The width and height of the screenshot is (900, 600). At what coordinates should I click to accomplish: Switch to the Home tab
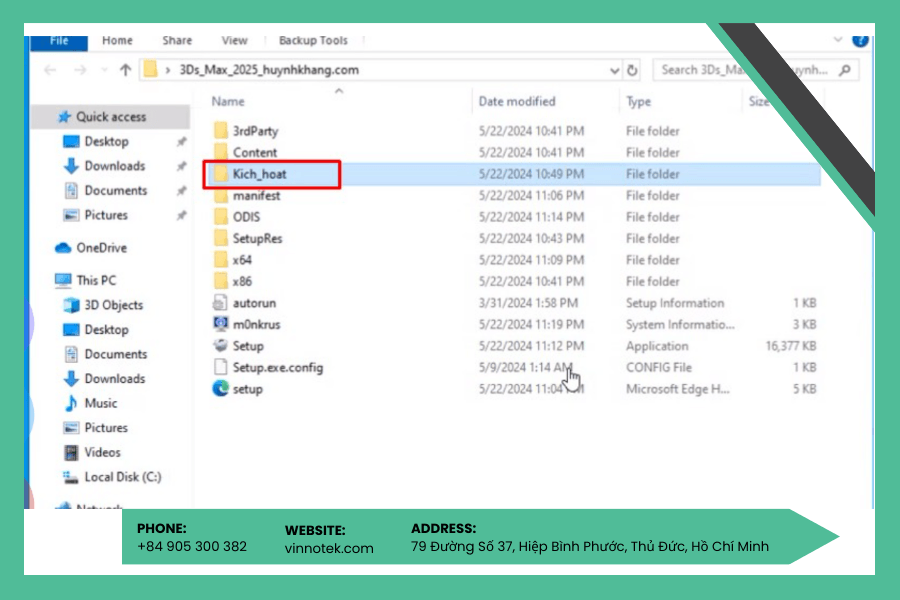pos(117,41)
